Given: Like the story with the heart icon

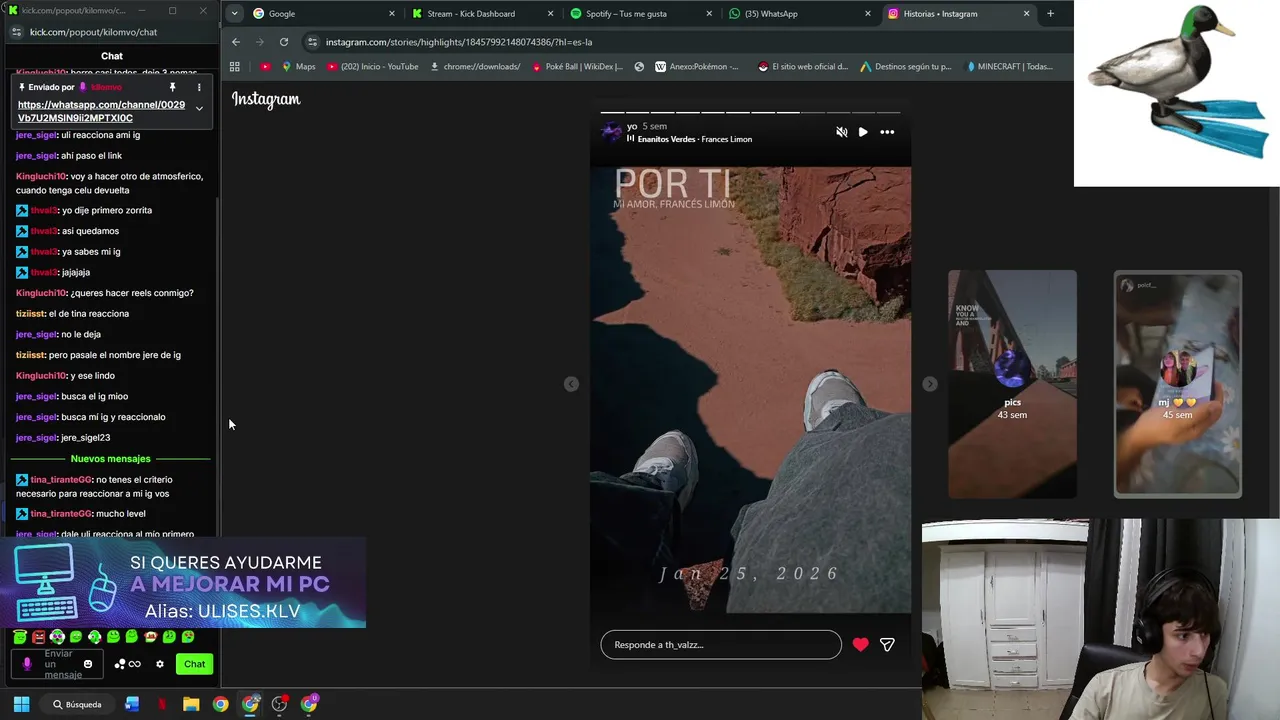Looking at the screenshot, I should (x=861, y=645).
